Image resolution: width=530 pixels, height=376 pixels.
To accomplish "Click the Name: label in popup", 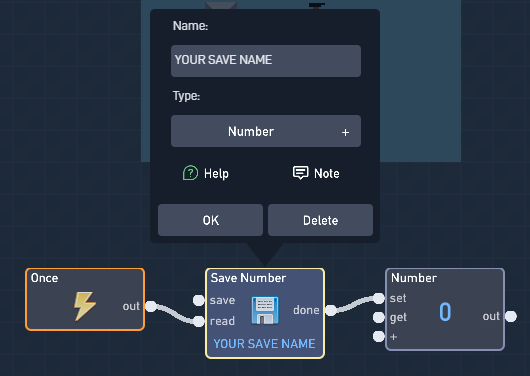I will click(x=190, y=26).
